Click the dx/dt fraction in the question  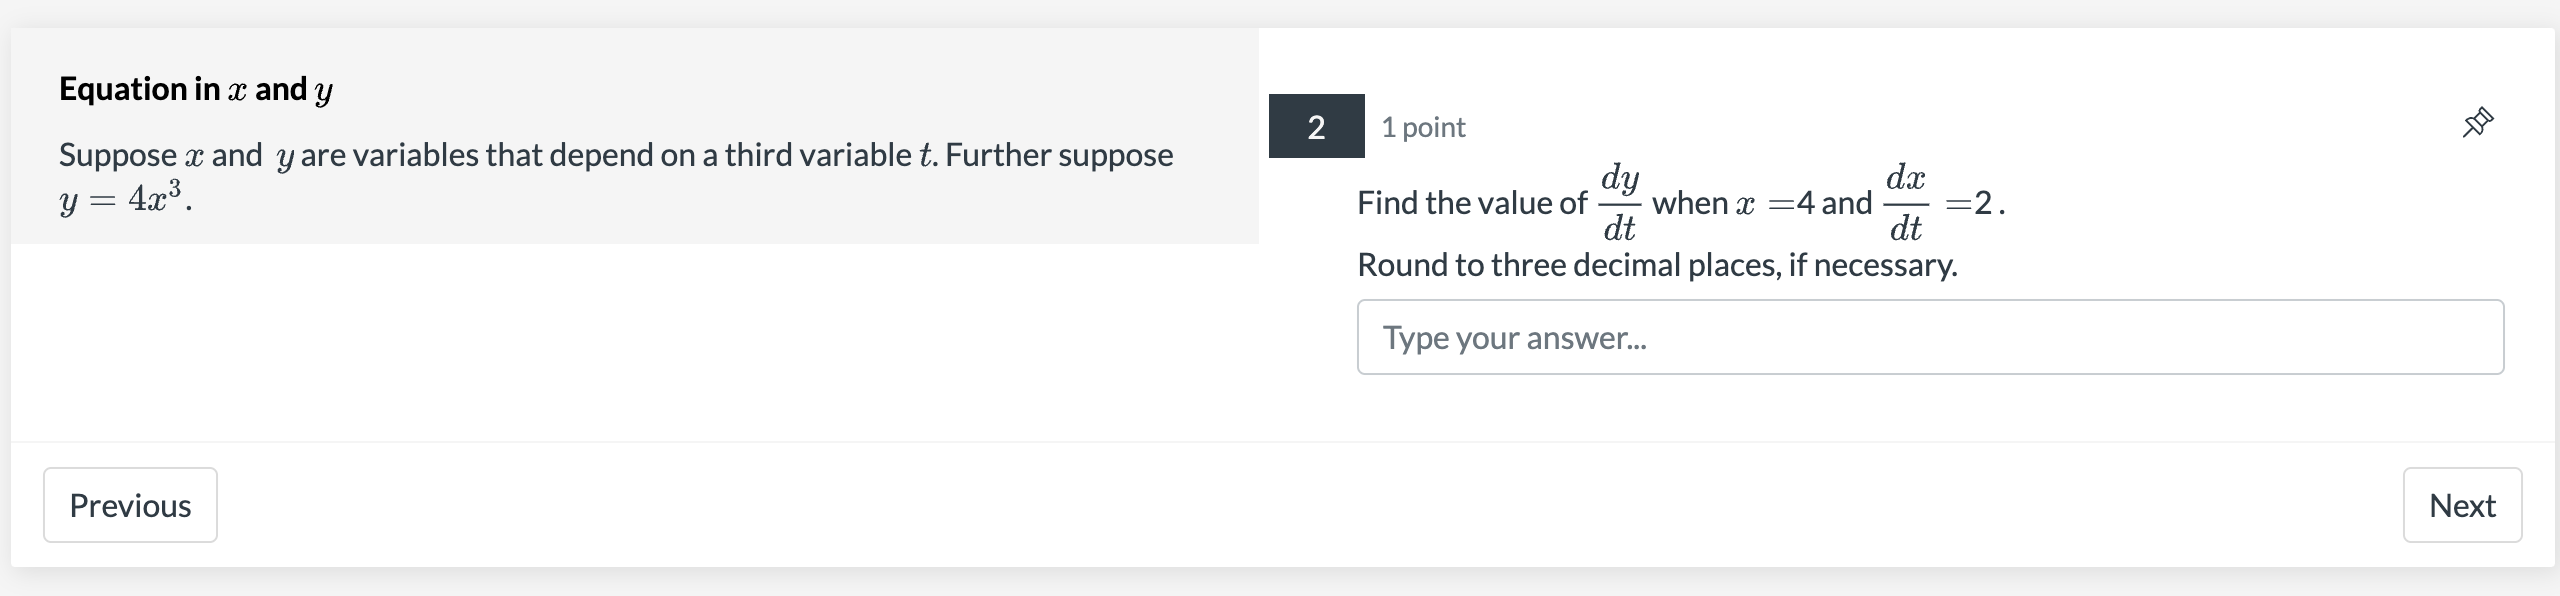point(1905,203)
